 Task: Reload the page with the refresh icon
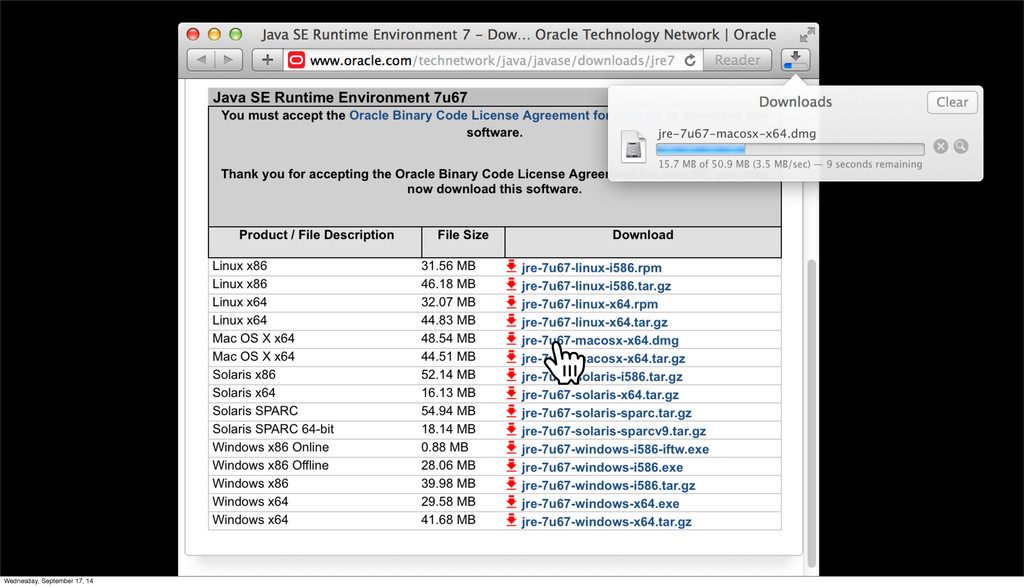[x=690, y=60]
